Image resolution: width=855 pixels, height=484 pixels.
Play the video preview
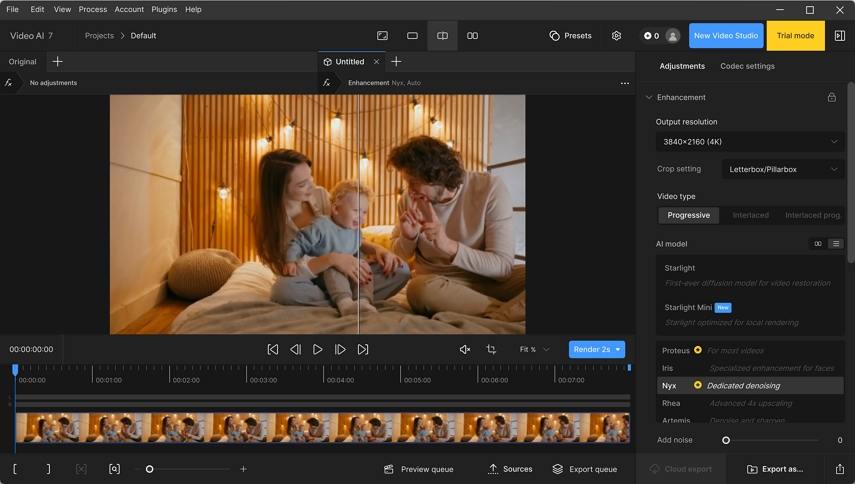[317, 349]
